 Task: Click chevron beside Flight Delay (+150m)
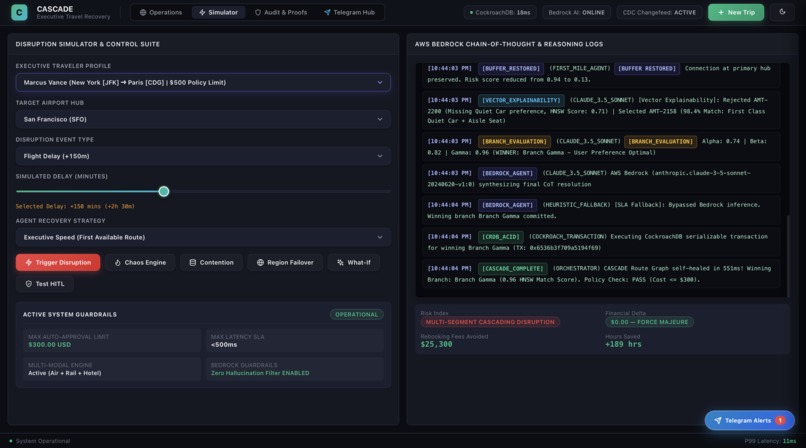(380, 156)
